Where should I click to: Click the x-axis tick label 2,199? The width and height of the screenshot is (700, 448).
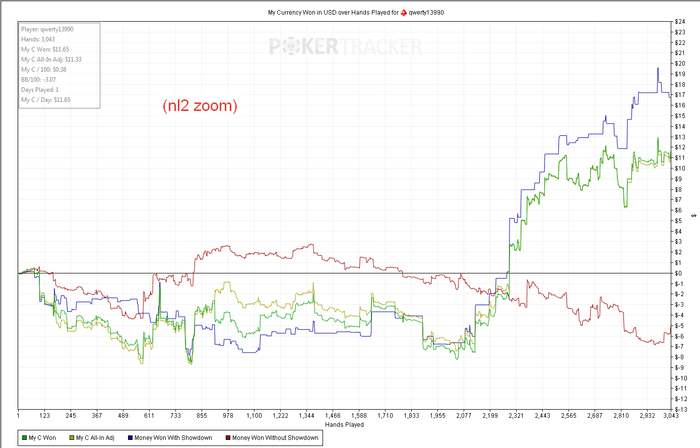tap(490, 415)
